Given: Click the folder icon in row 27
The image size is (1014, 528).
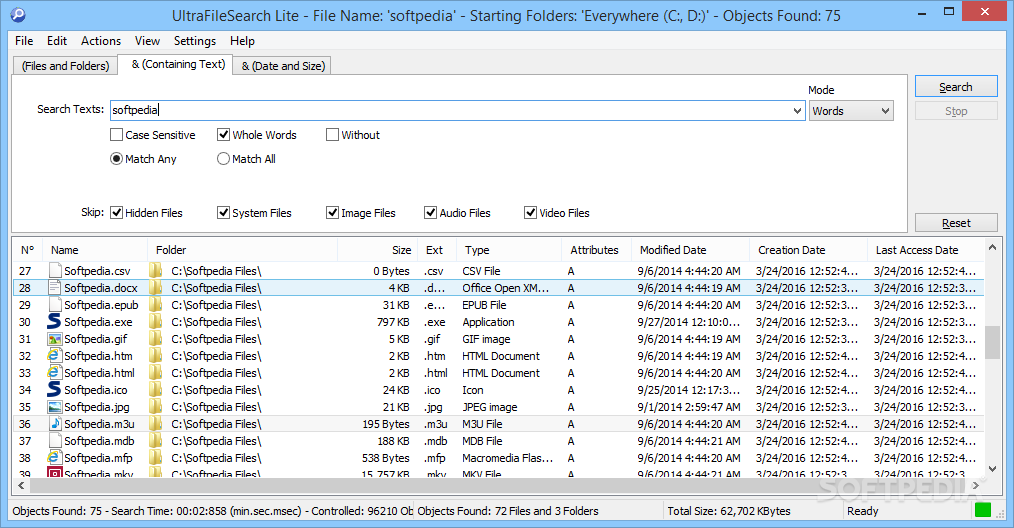Looking at the screenshot, I should pyautogui.click(x=156, y=270).
